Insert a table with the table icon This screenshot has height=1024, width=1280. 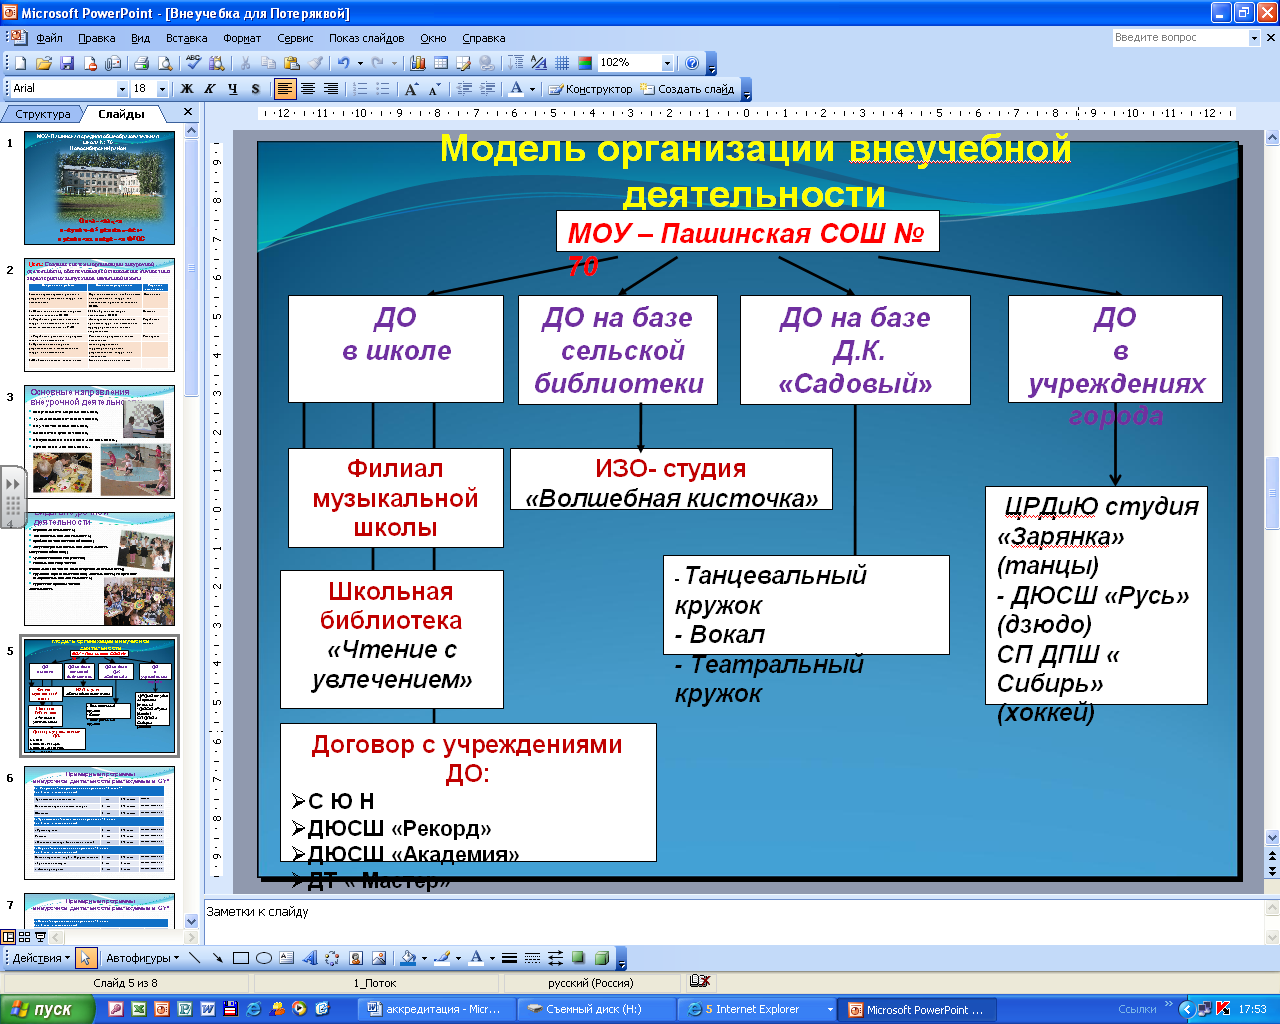pyautogui.click(x=440, y=63)
